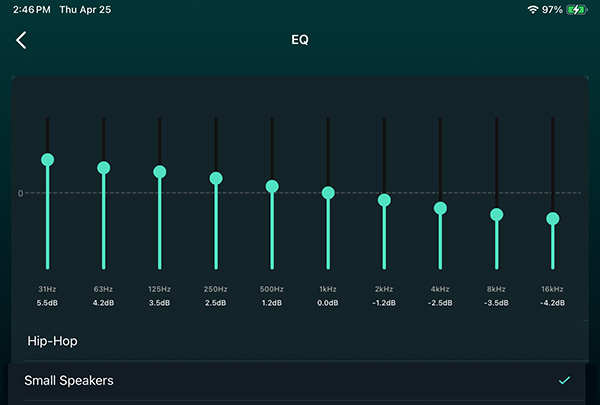
Task: Tap the -4.2dB gain value label
Action: [x=552, y=302]
